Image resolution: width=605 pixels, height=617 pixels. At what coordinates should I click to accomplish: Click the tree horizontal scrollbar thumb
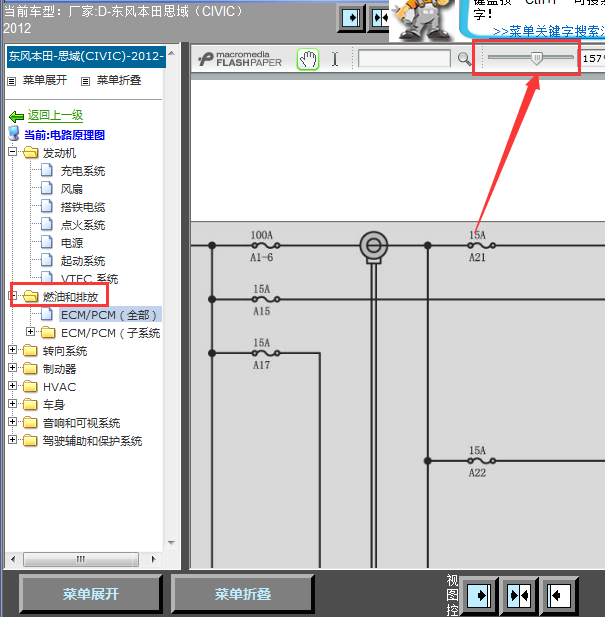(x=81, y=559)
